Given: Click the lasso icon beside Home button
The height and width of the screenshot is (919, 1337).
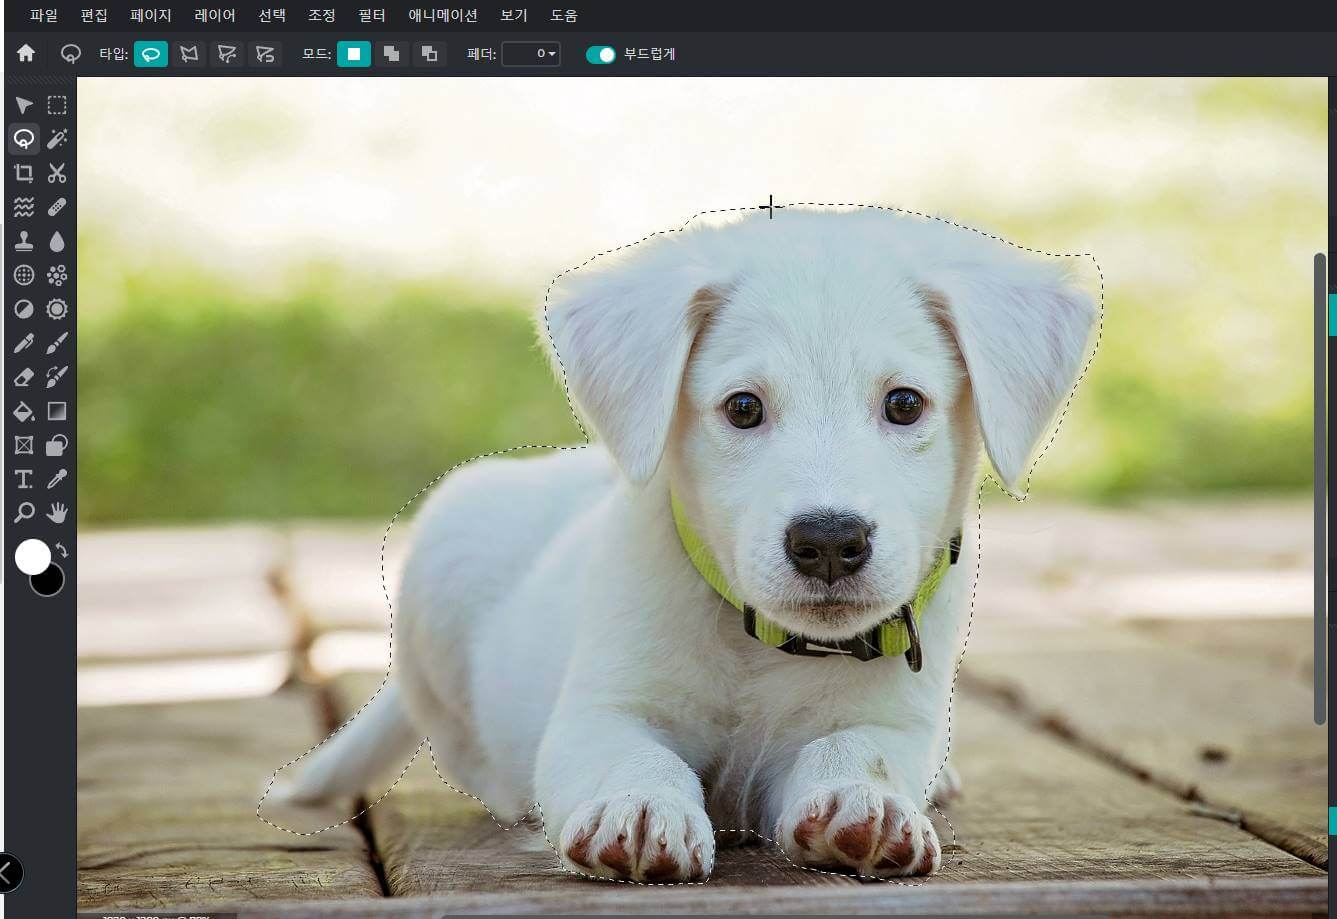Looking at the screenshot, I should pos(70,54).
